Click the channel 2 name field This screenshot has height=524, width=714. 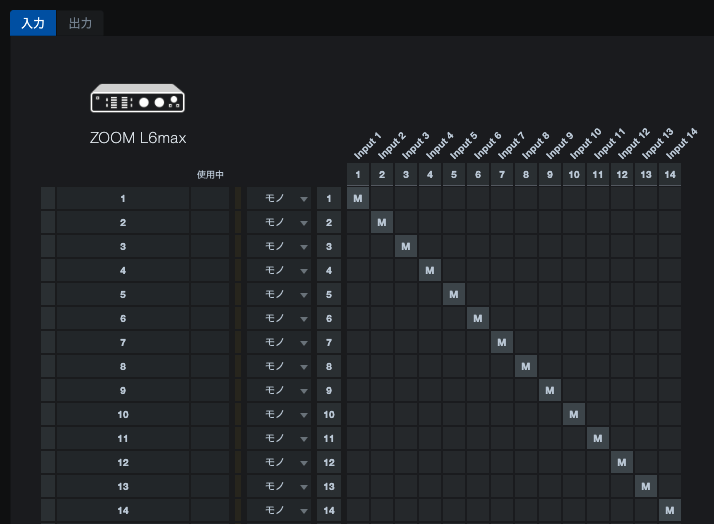click(x=122, y=223)
